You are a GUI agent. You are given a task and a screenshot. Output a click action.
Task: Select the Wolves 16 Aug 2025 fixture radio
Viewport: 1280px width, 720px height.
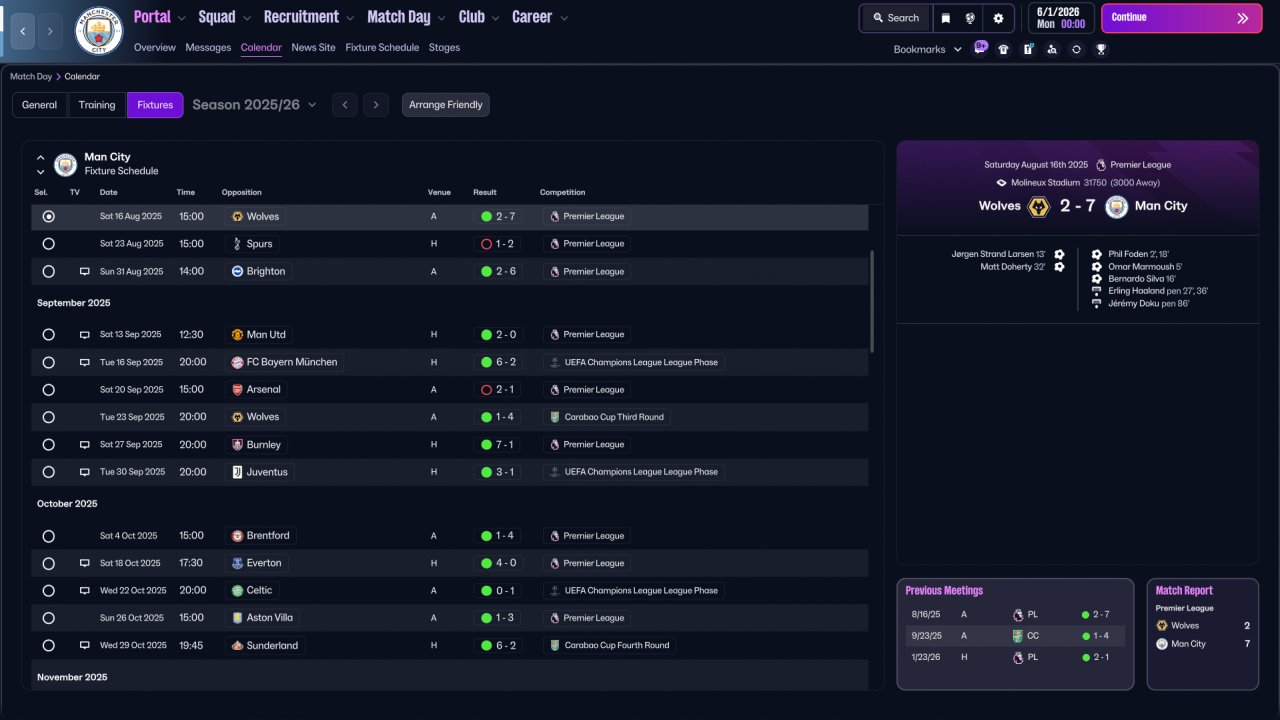point(48,216)
